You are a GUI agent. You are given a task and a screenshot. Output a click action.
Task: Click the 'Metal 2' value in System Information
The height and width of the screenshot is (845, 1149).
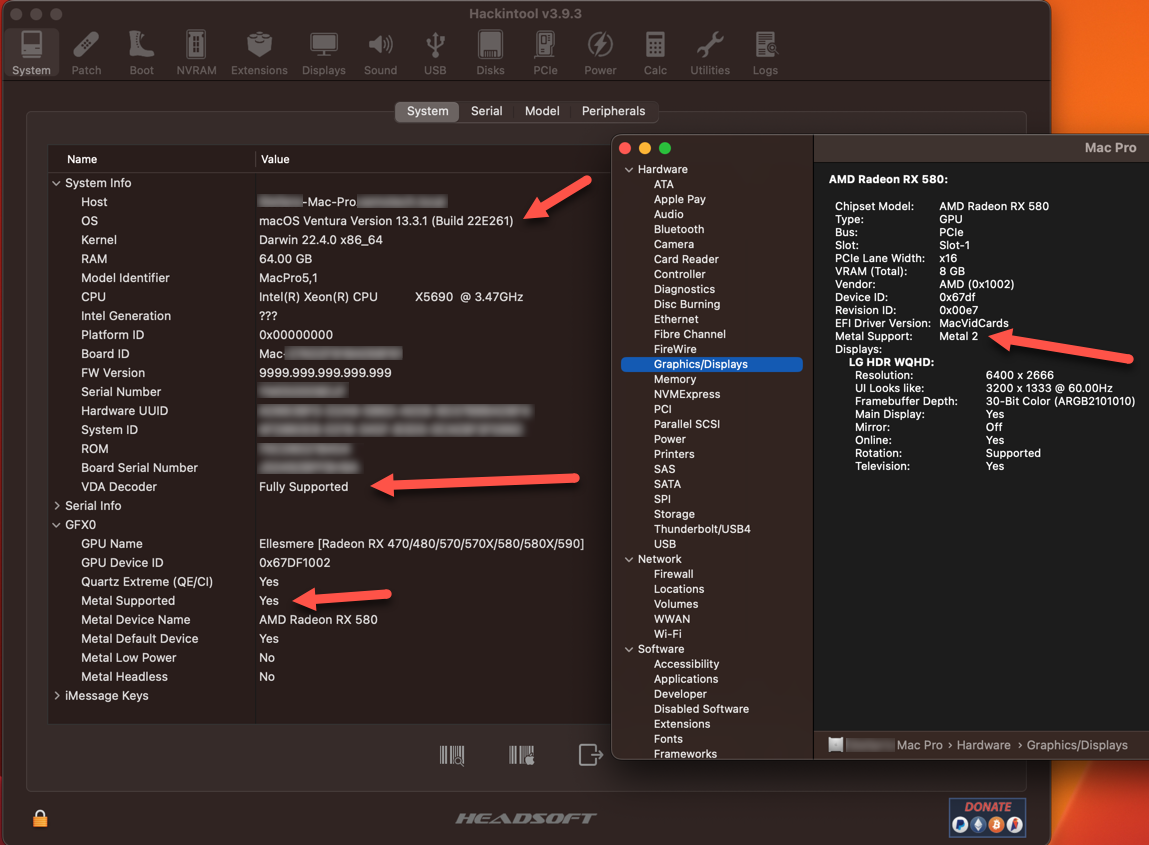tap(958, 336)
